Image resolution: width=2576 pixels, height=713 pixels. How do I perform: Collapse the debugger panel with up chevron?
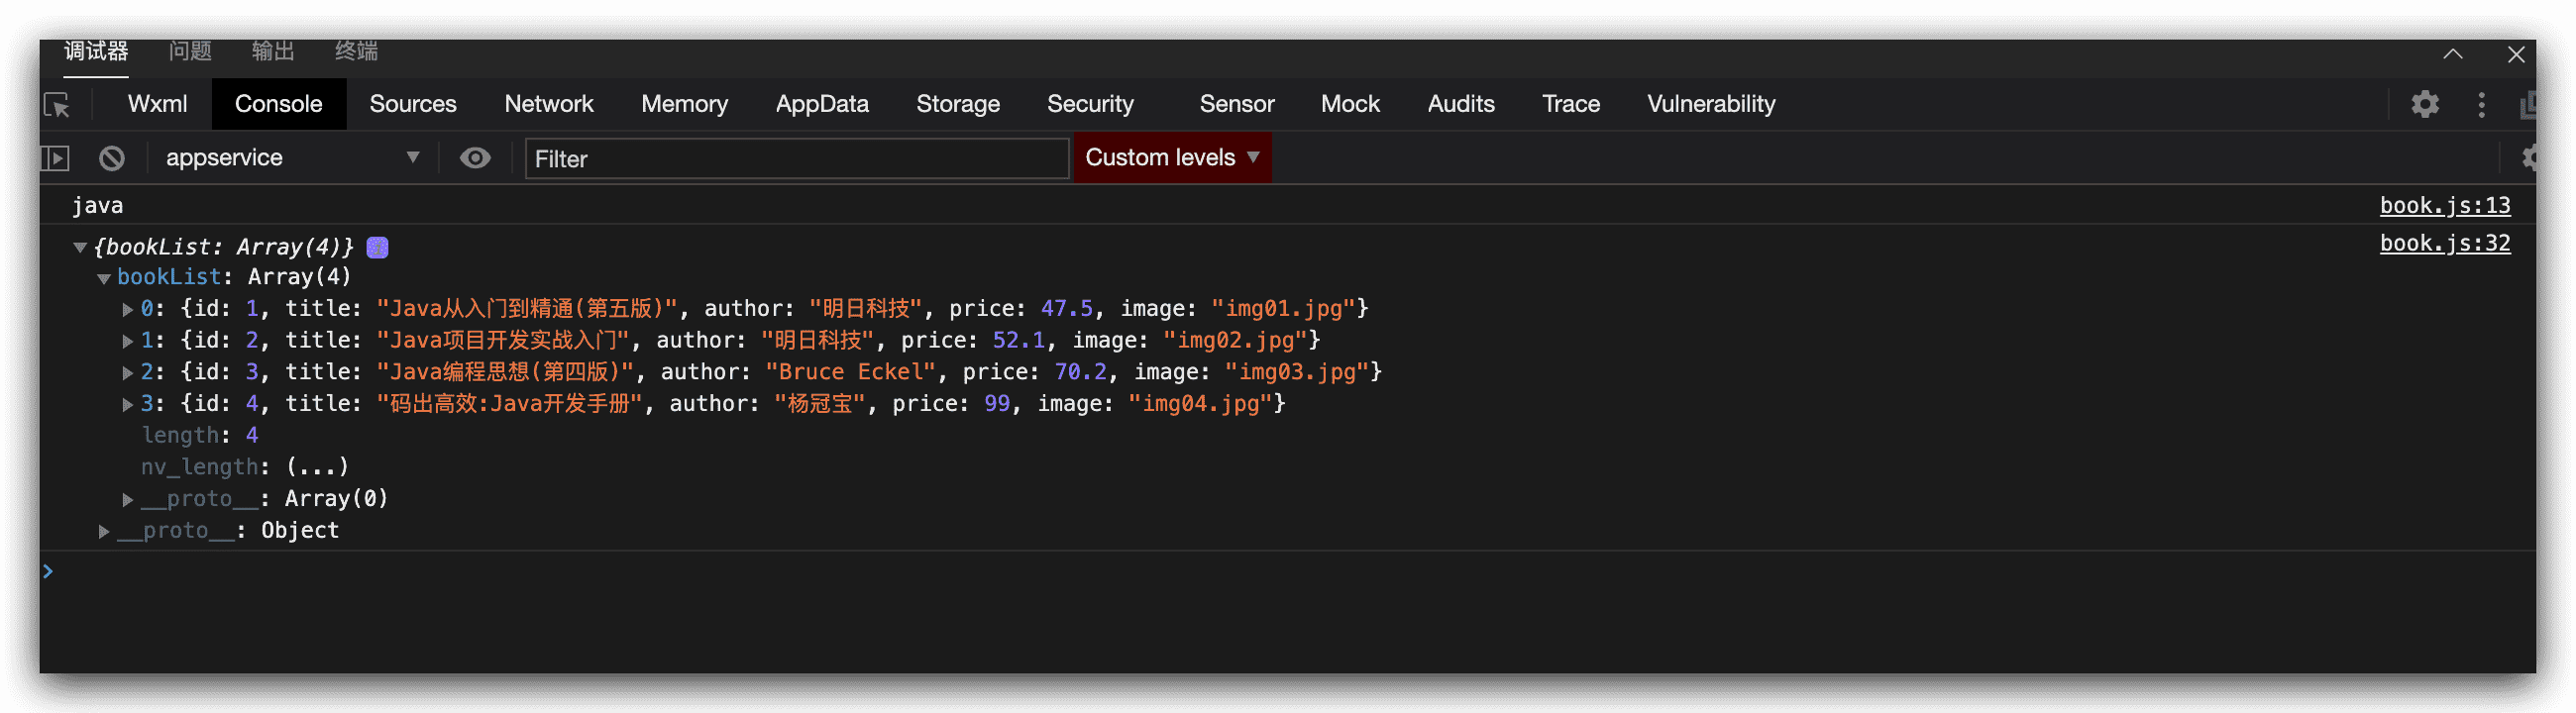point(2452,54)
